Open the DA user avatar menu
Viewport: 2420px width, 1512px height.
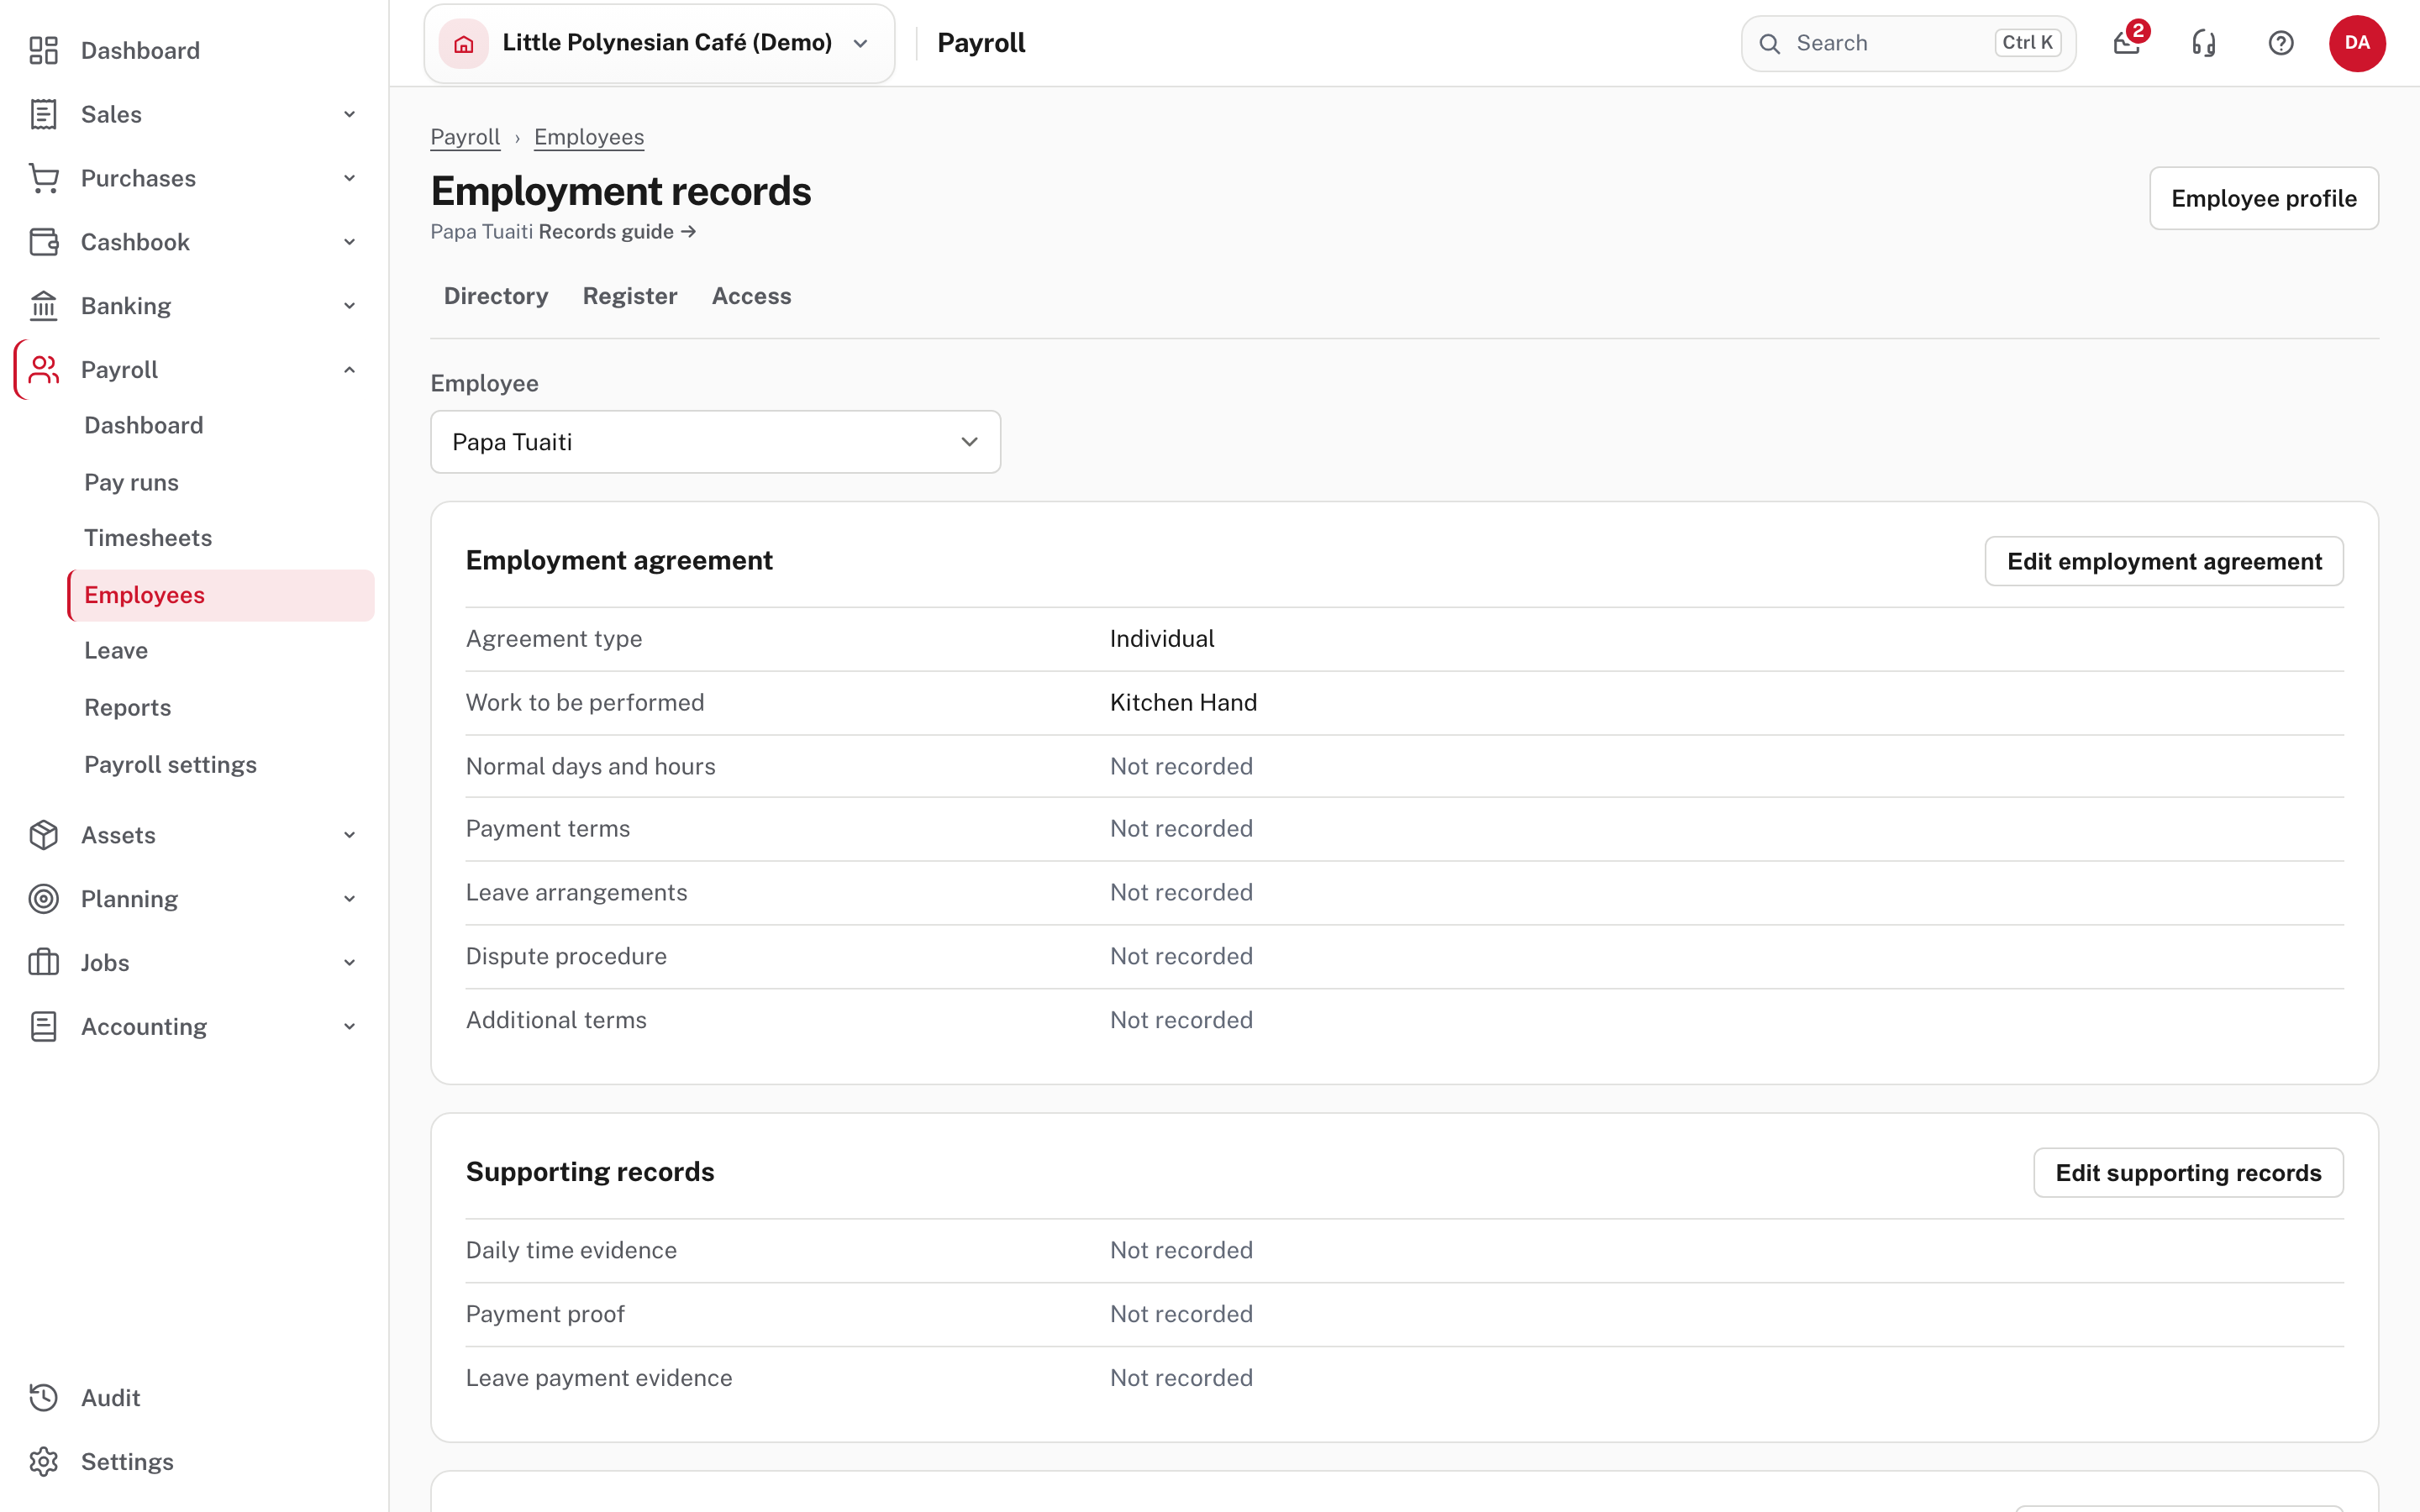click(2357, 43)
